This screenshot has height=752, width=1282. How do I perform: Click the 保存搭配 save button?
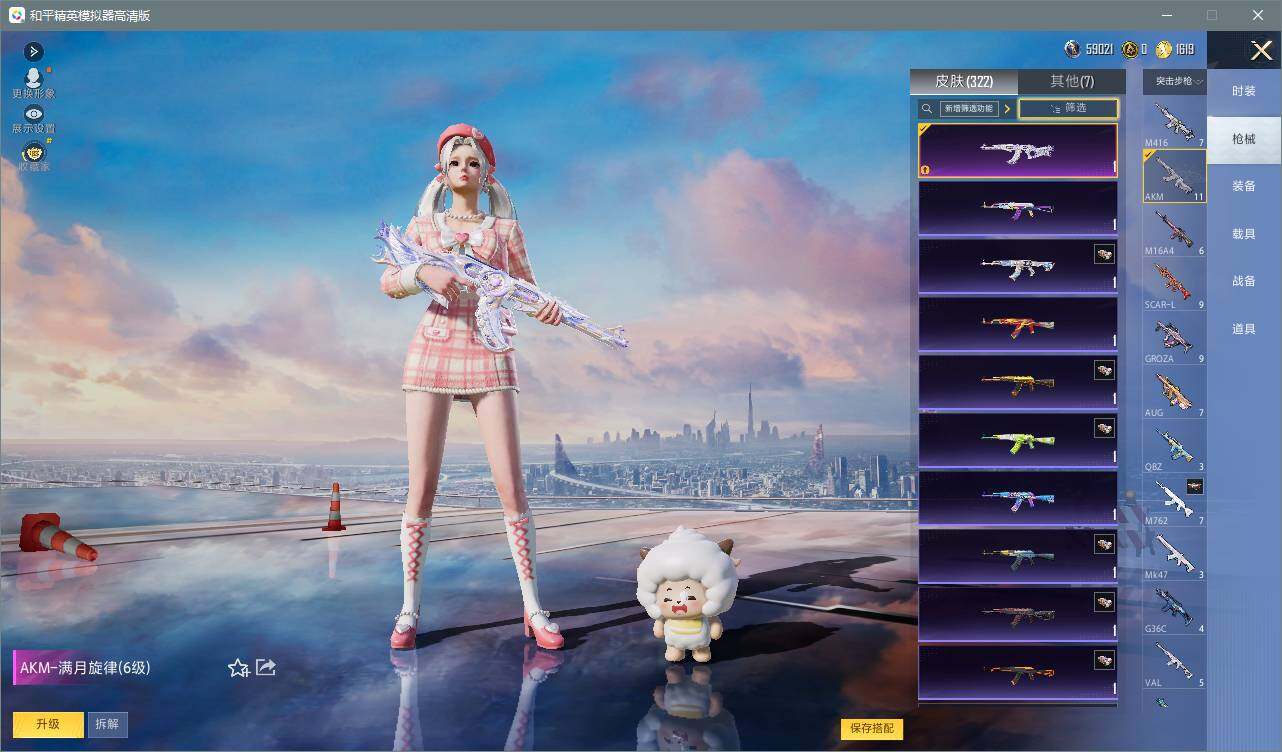tap(872, 729)
